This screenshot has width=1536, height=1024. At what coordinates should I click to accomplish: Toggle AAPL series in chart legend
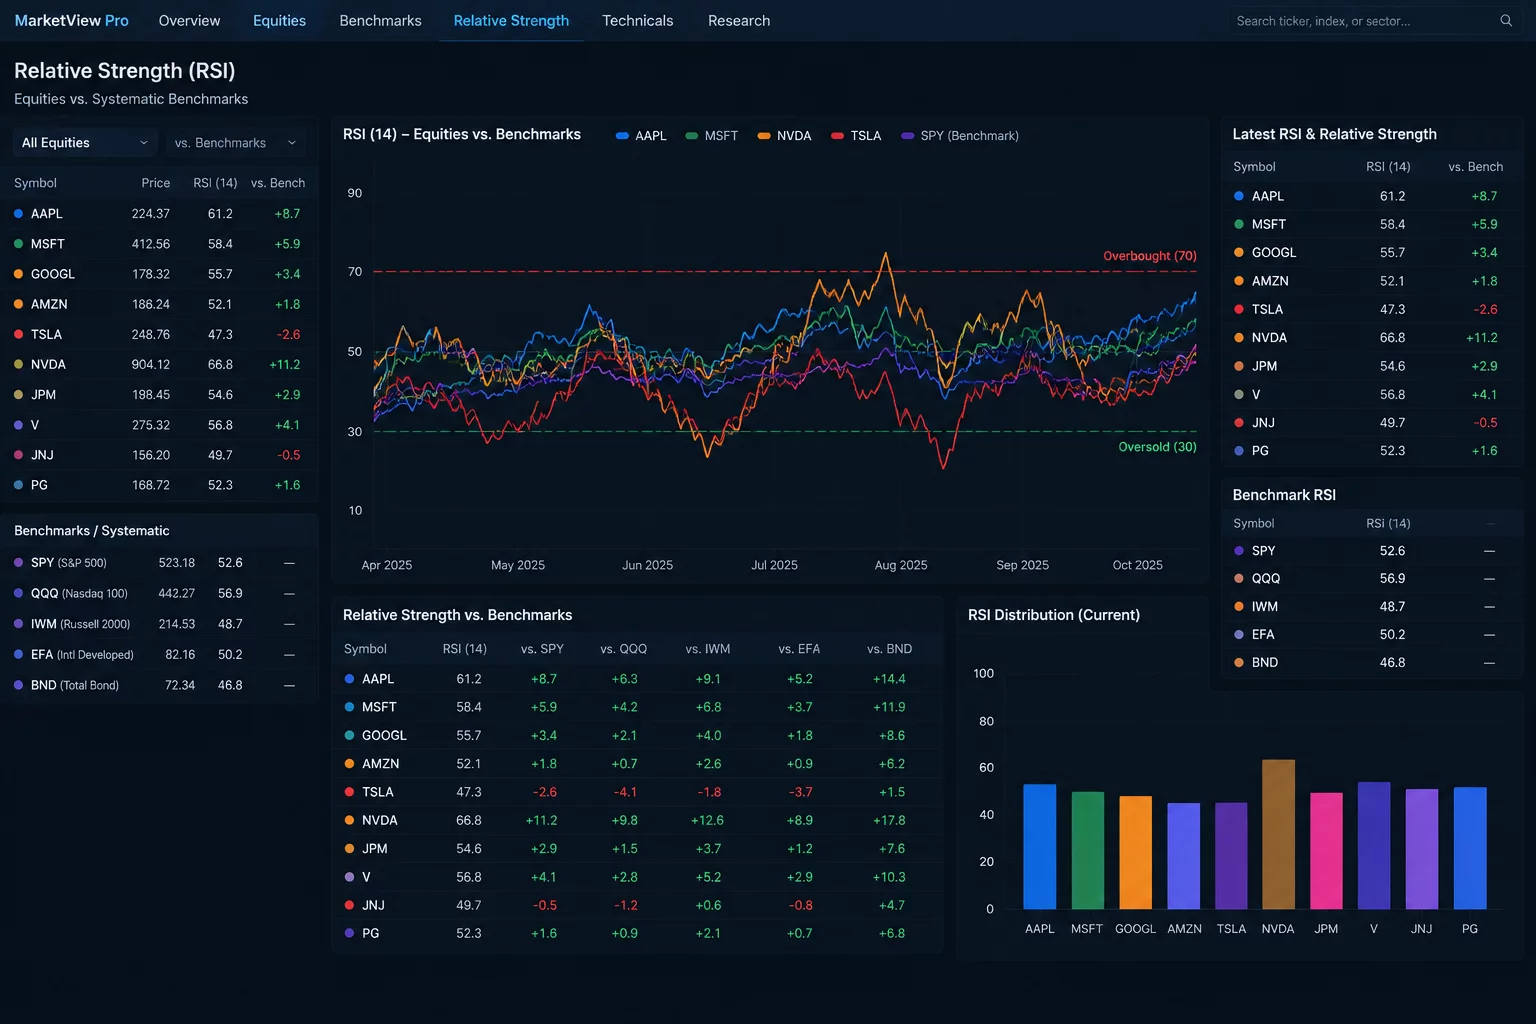point(641,136)
